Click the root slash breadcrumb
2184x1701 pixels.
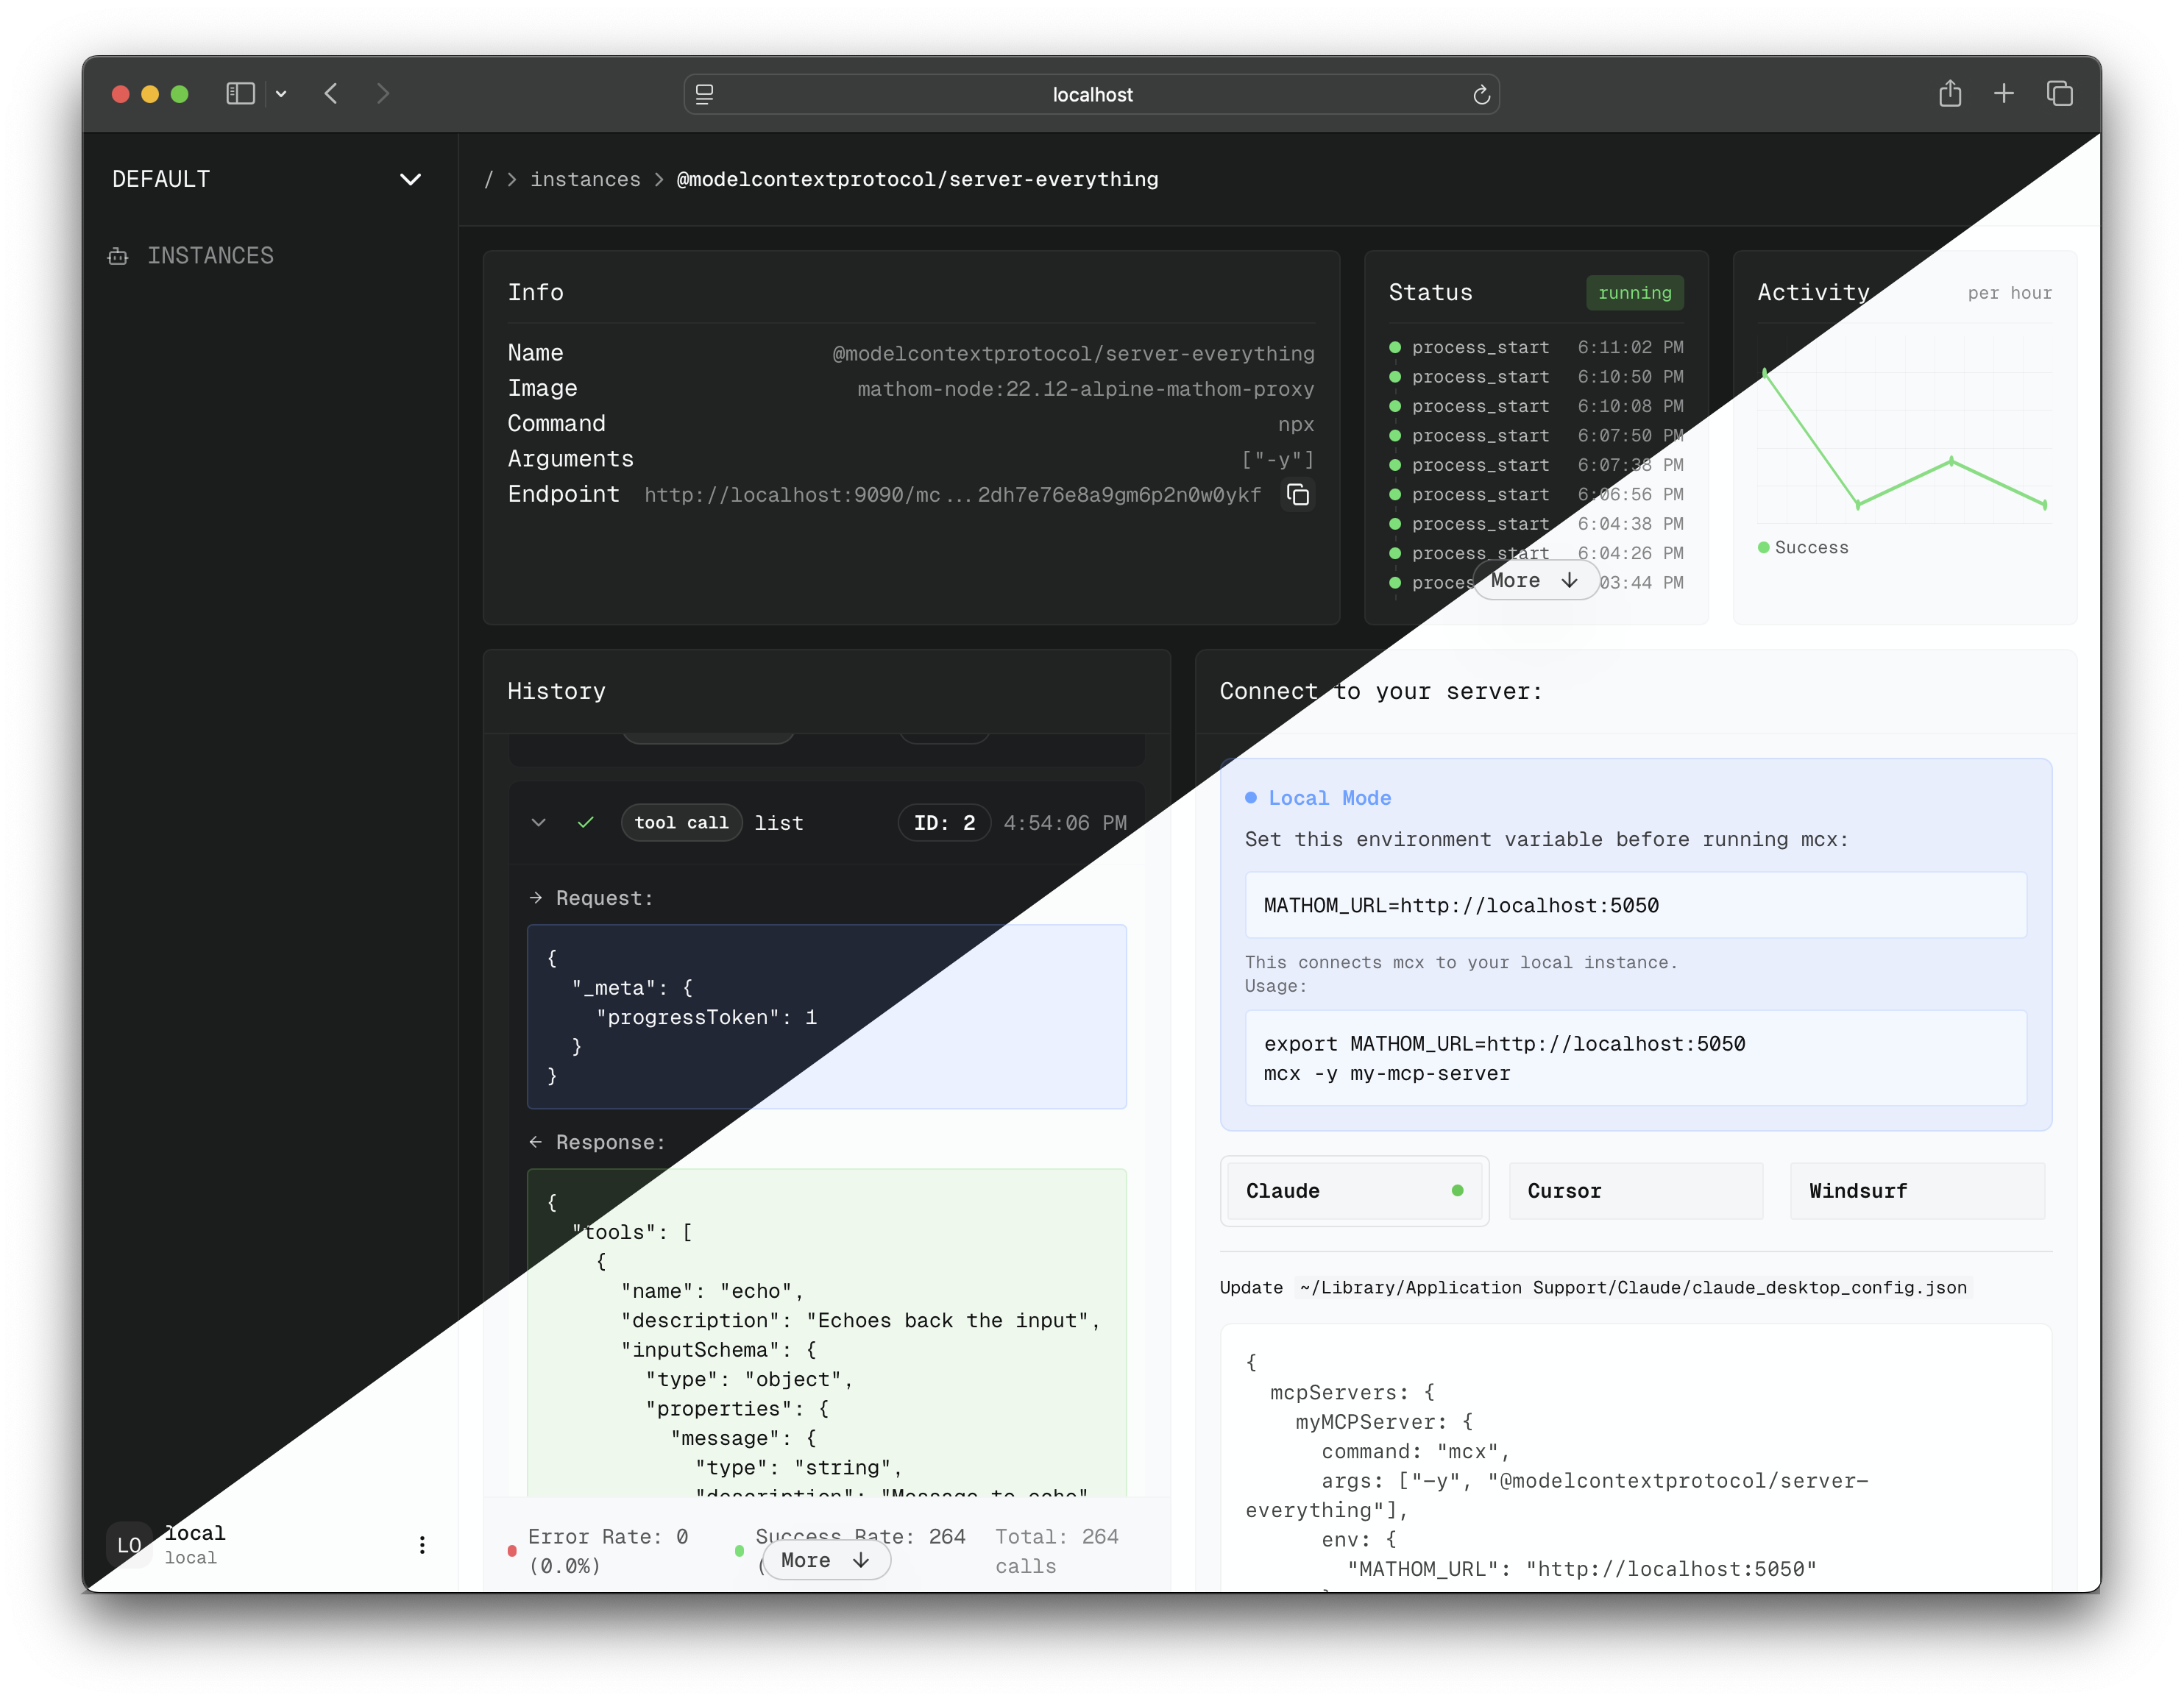tap(489, 179)
